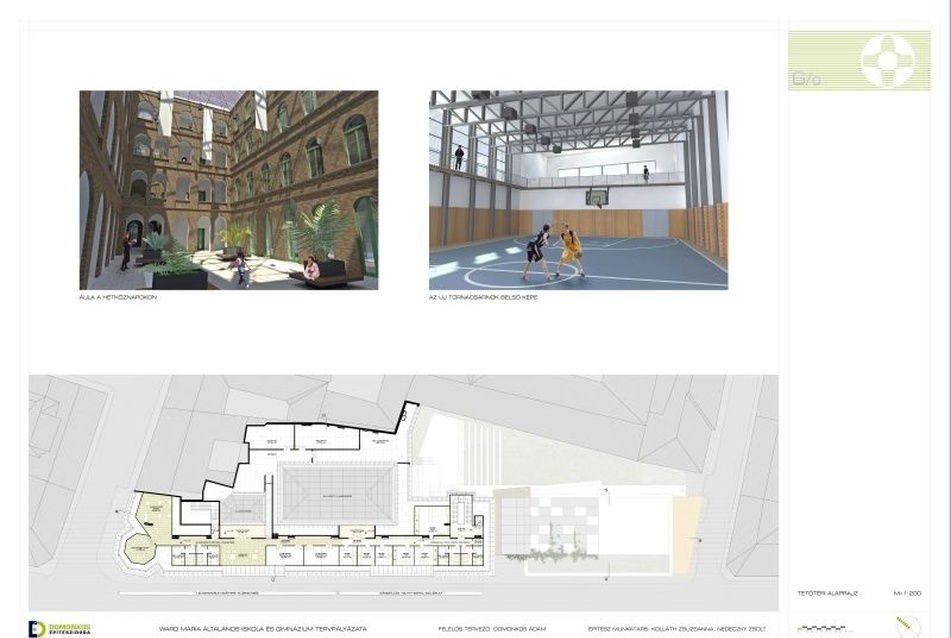This screenshot has width=951, height=638.
Task: Select the 'WARD MÁRIA ÁLTALÁNOS ISKOLA' project title
Action: 262,629
